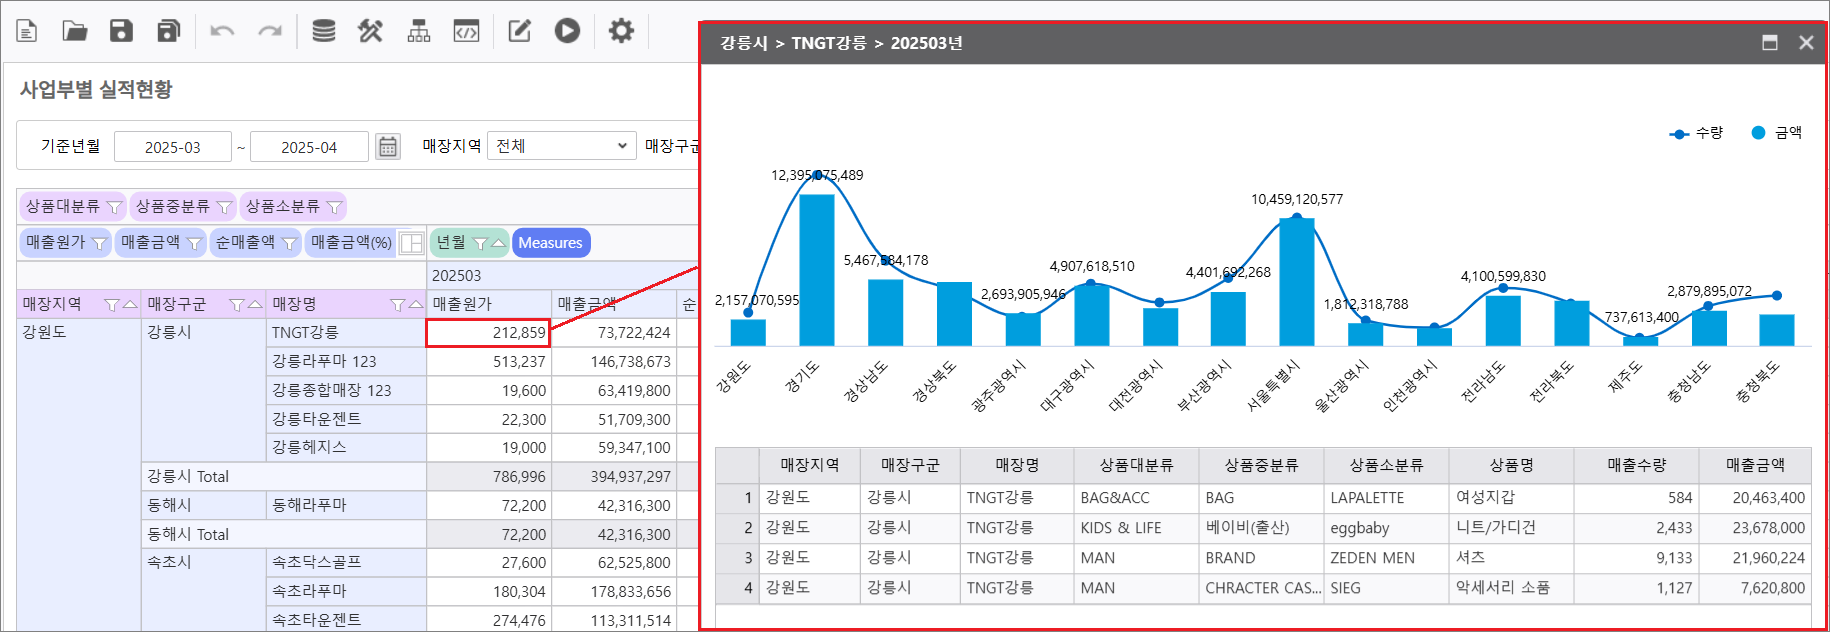Screen dimensions: 1830x632
Task: Open the database data source icon
Action: 323,31
